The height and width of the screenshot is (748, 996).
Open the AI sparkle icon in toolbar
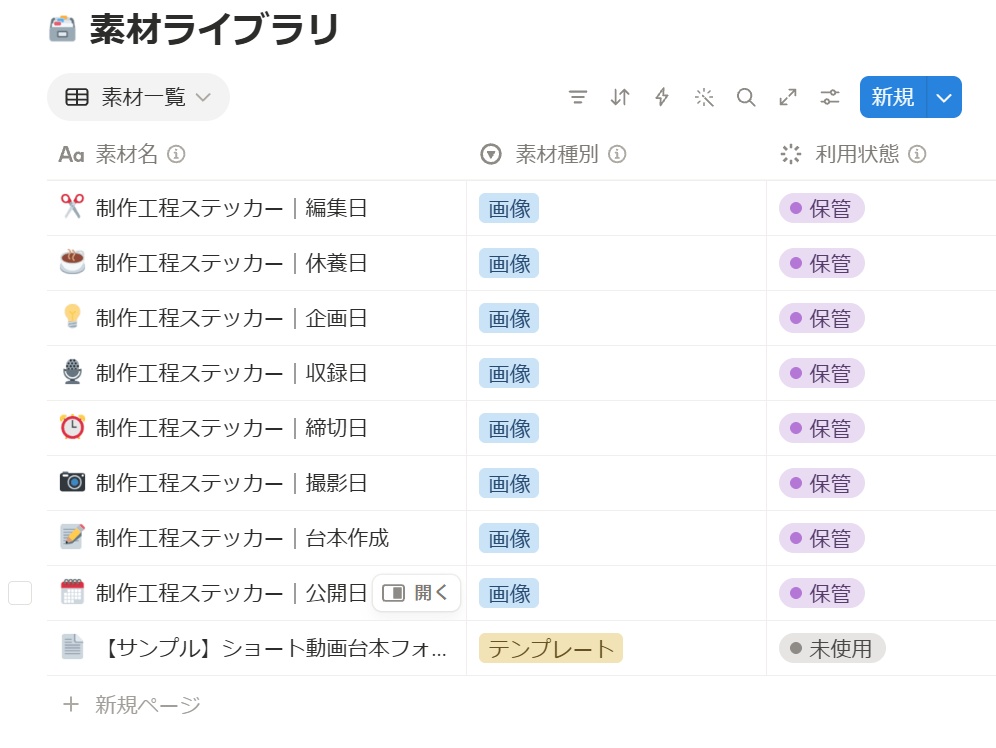tap(704, 97)
